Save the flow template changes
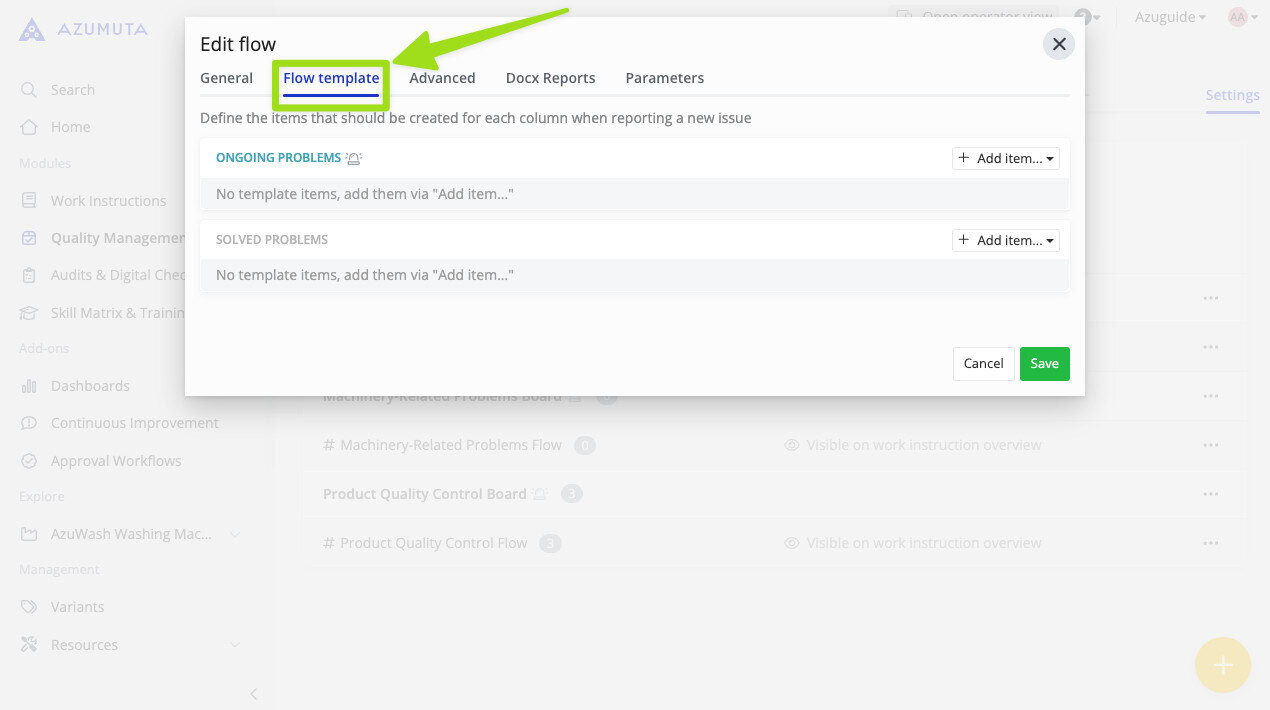The image size is (1270, 710). click(1044, 363)
